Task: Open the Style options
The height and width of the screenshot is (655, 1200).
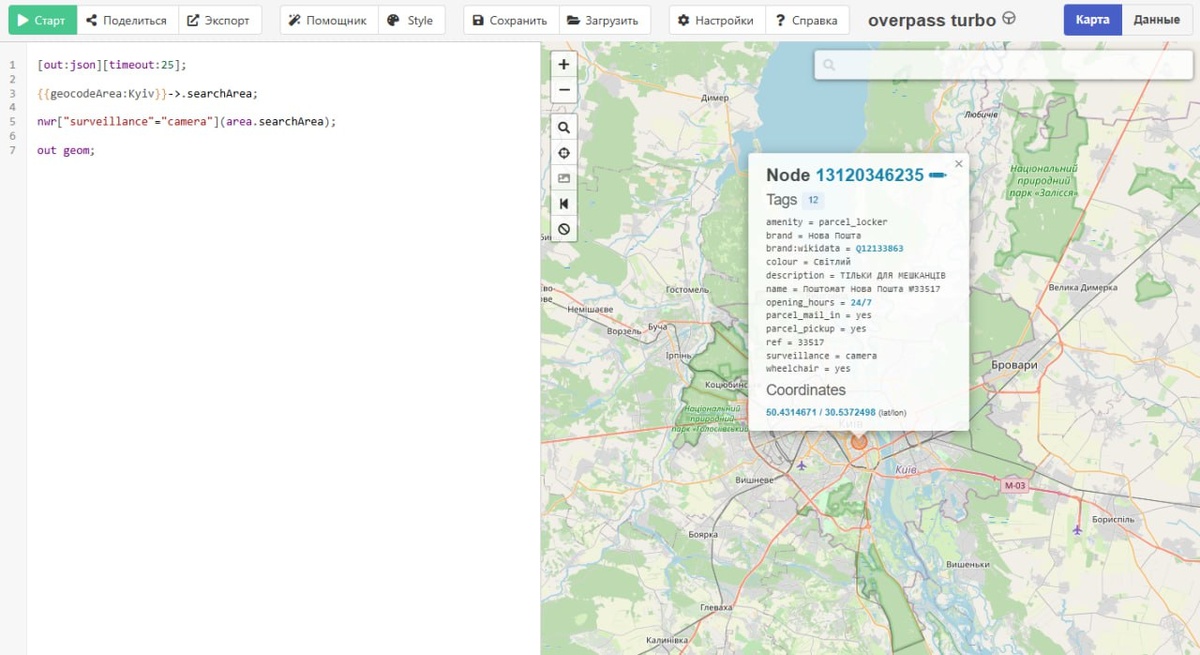Action: coord(411,20)
